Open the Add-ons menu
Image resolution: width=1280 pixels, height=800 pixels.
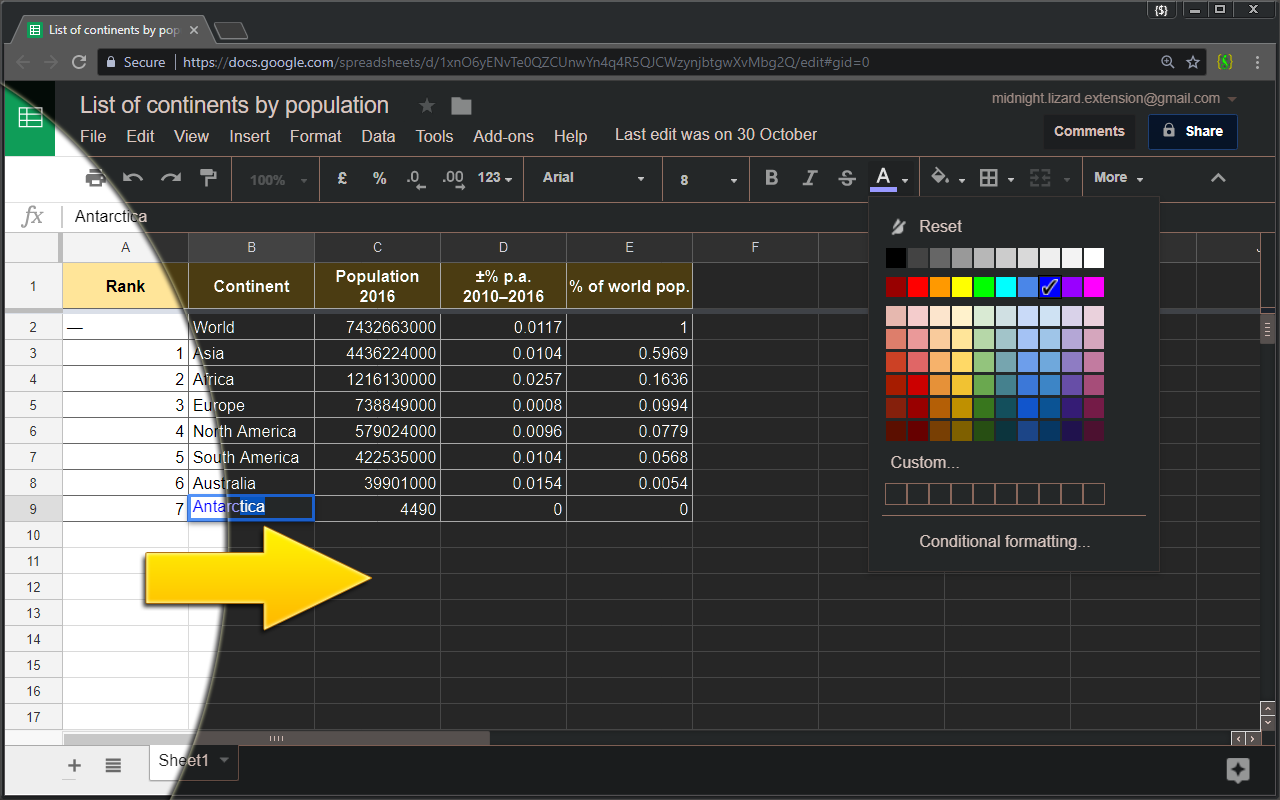coord(503,136)
